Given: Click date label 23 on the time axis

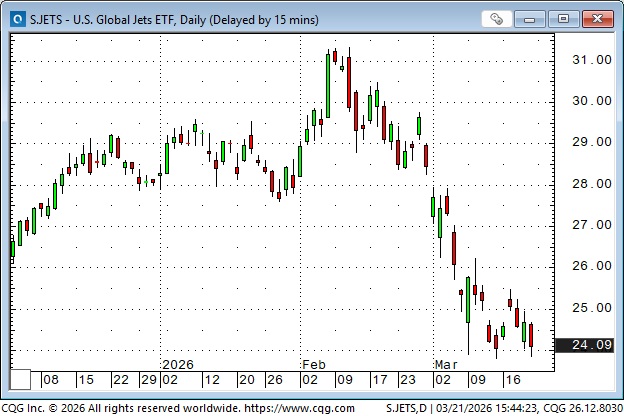Looking at the screenshot, I should point(407,380).
